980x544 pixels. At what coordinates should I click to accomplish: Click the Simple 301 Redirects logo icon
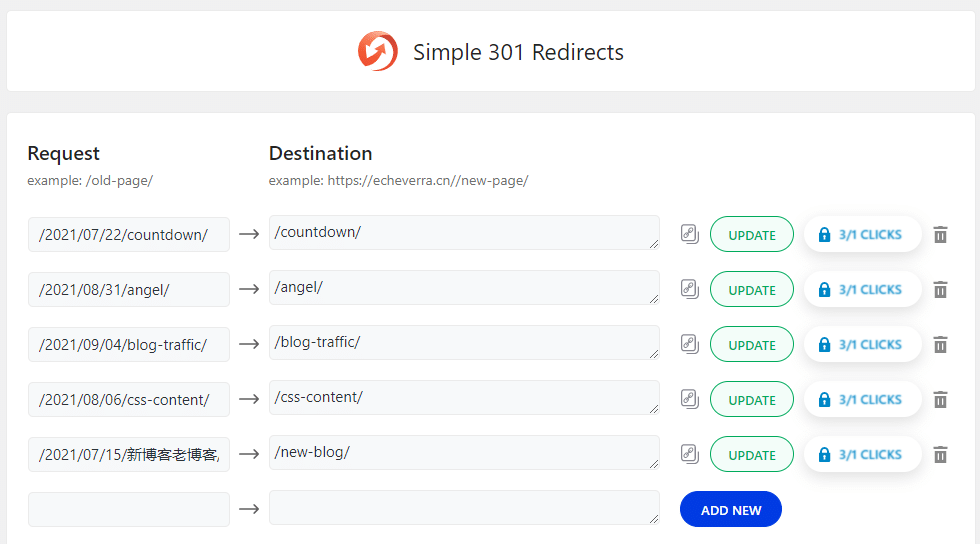[x=378, y=52]
